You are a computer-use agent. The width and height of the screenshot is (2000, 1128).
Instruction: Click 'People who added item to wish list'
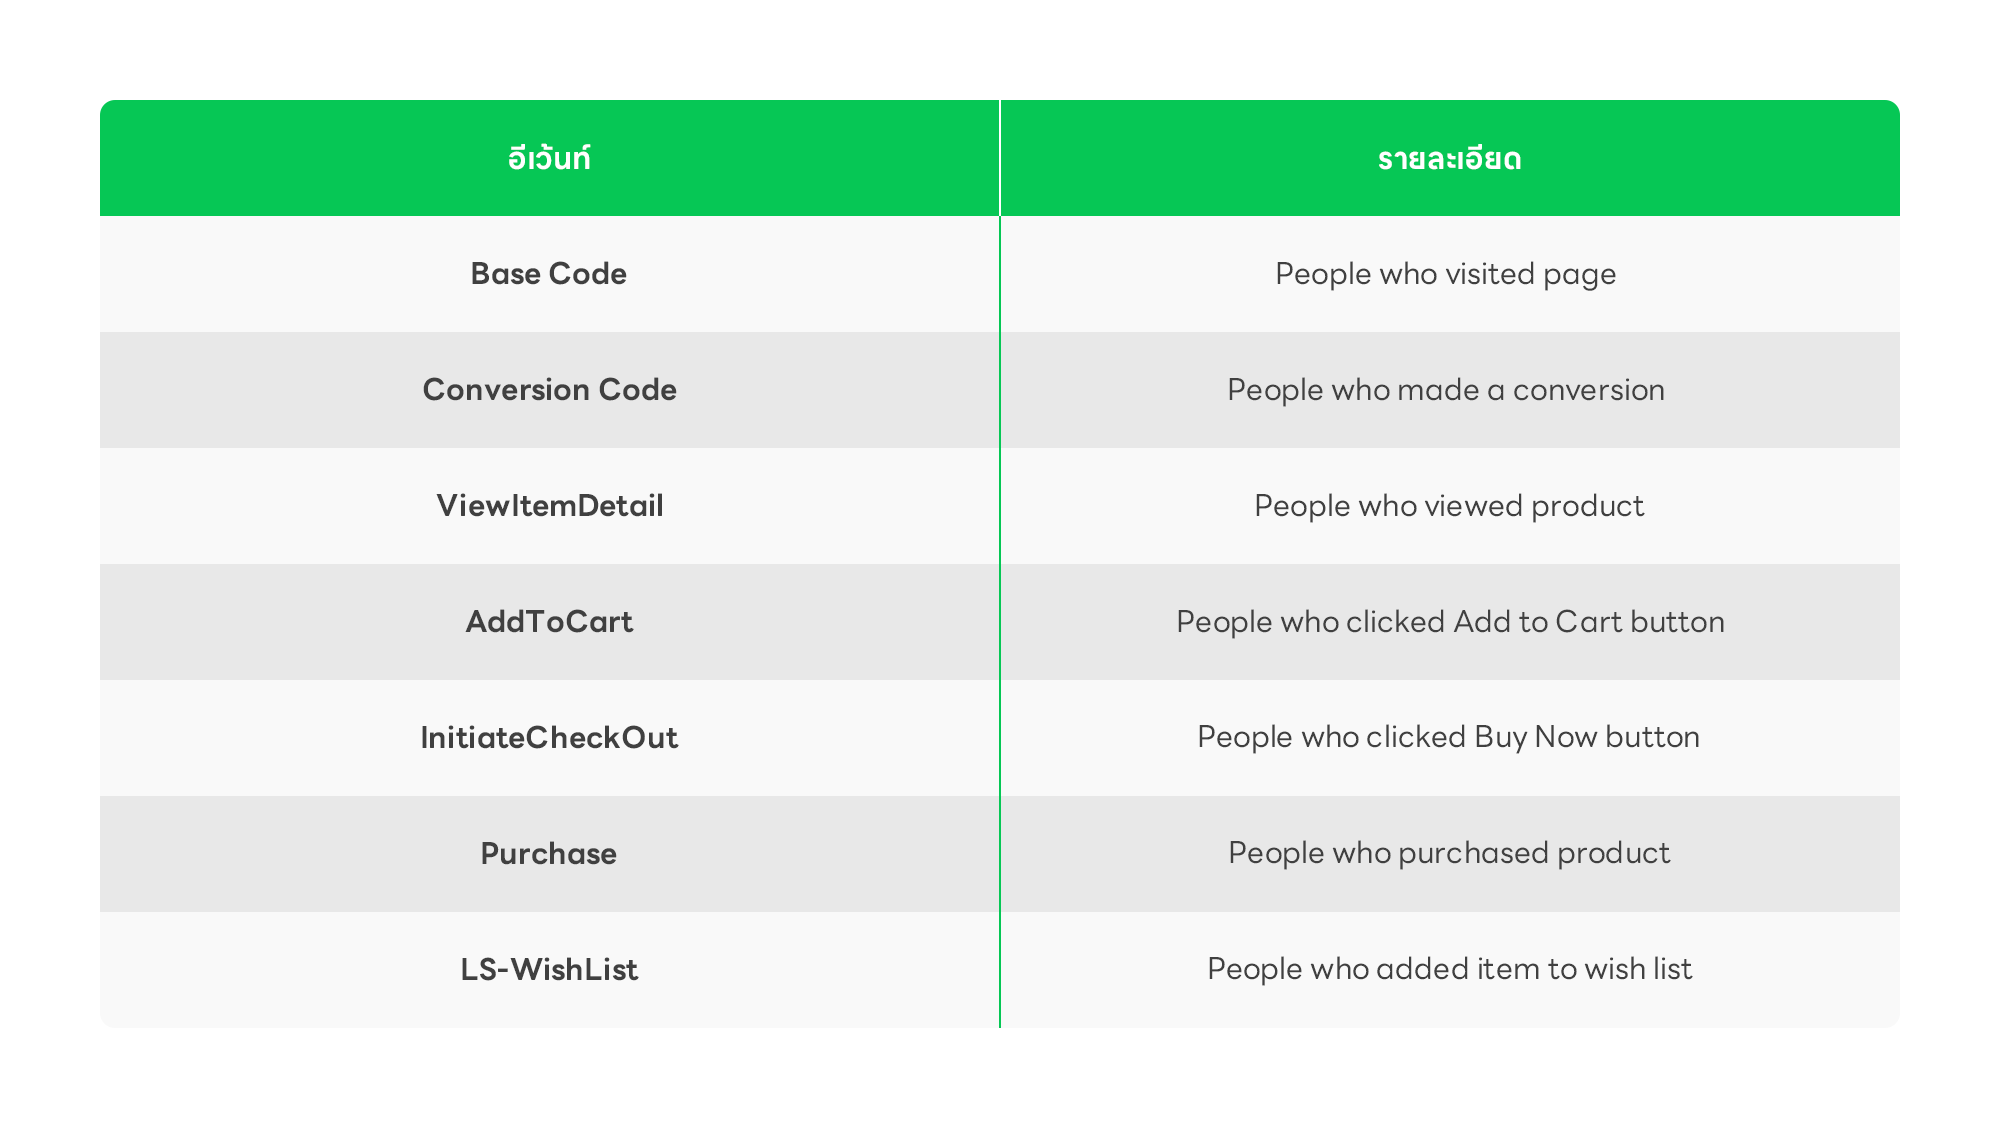[1449, 969]
